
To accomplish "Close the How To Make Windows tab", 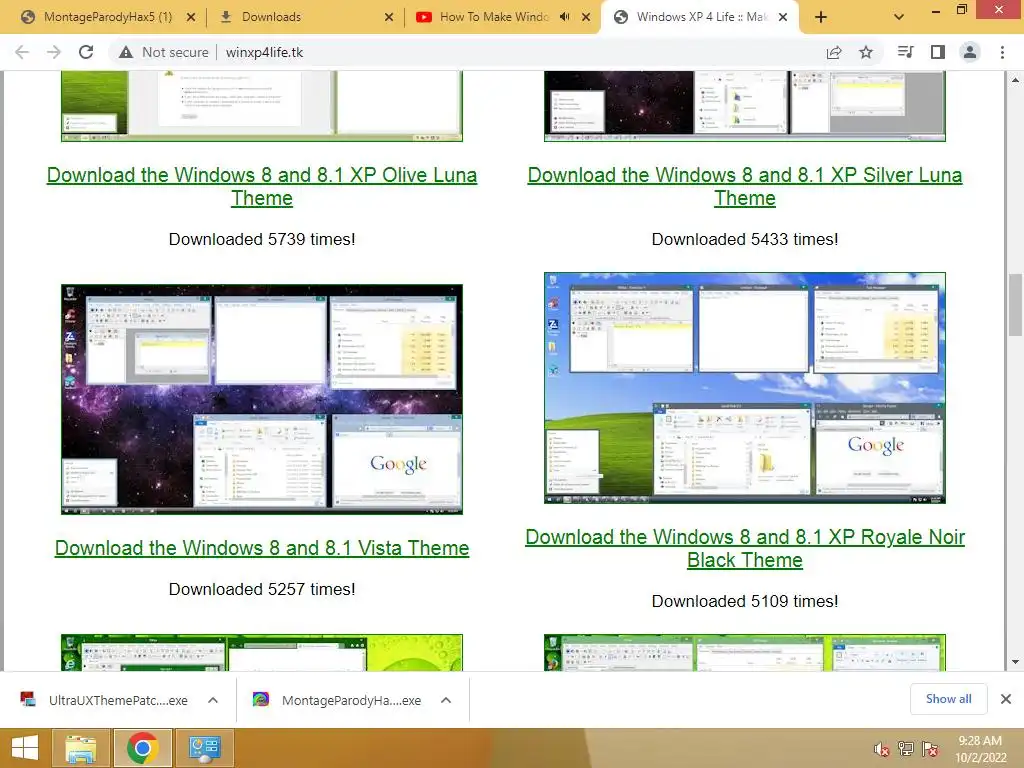I will pos(586,17).
